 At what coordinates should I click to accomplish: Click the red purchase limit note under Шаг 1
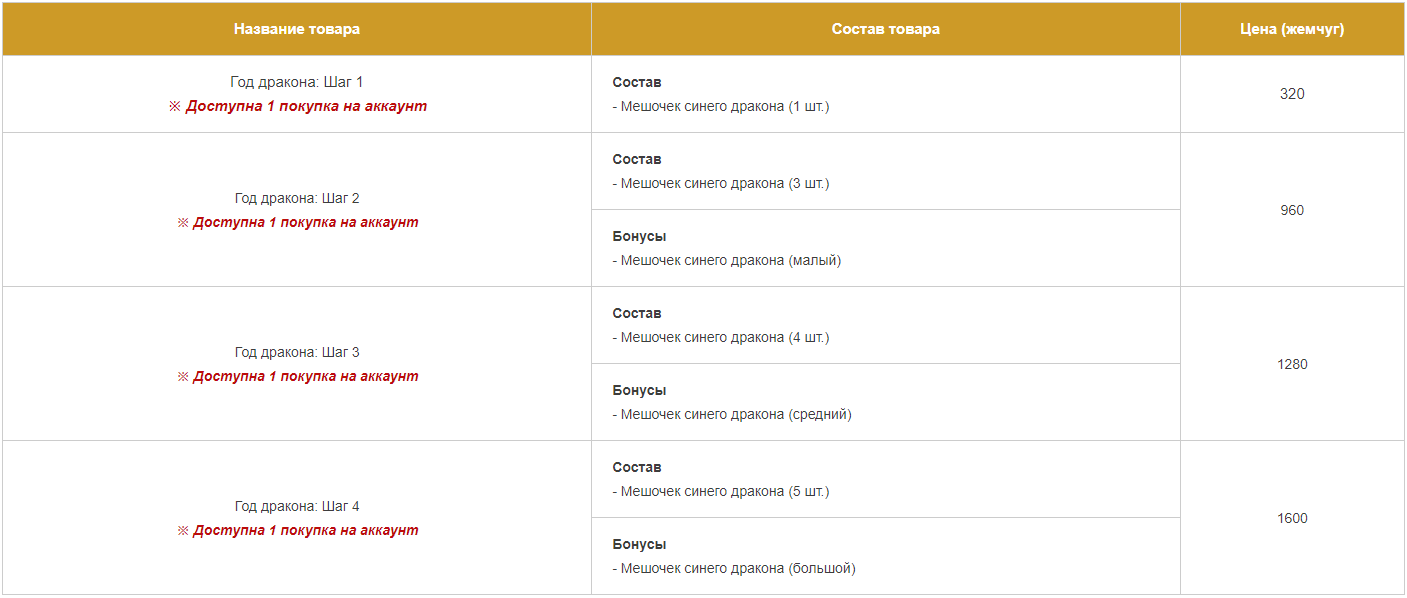coord(297,106)
